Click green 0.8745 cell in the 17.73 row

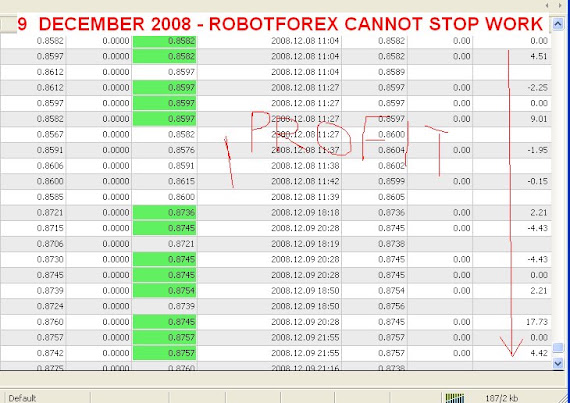point(164,322)
